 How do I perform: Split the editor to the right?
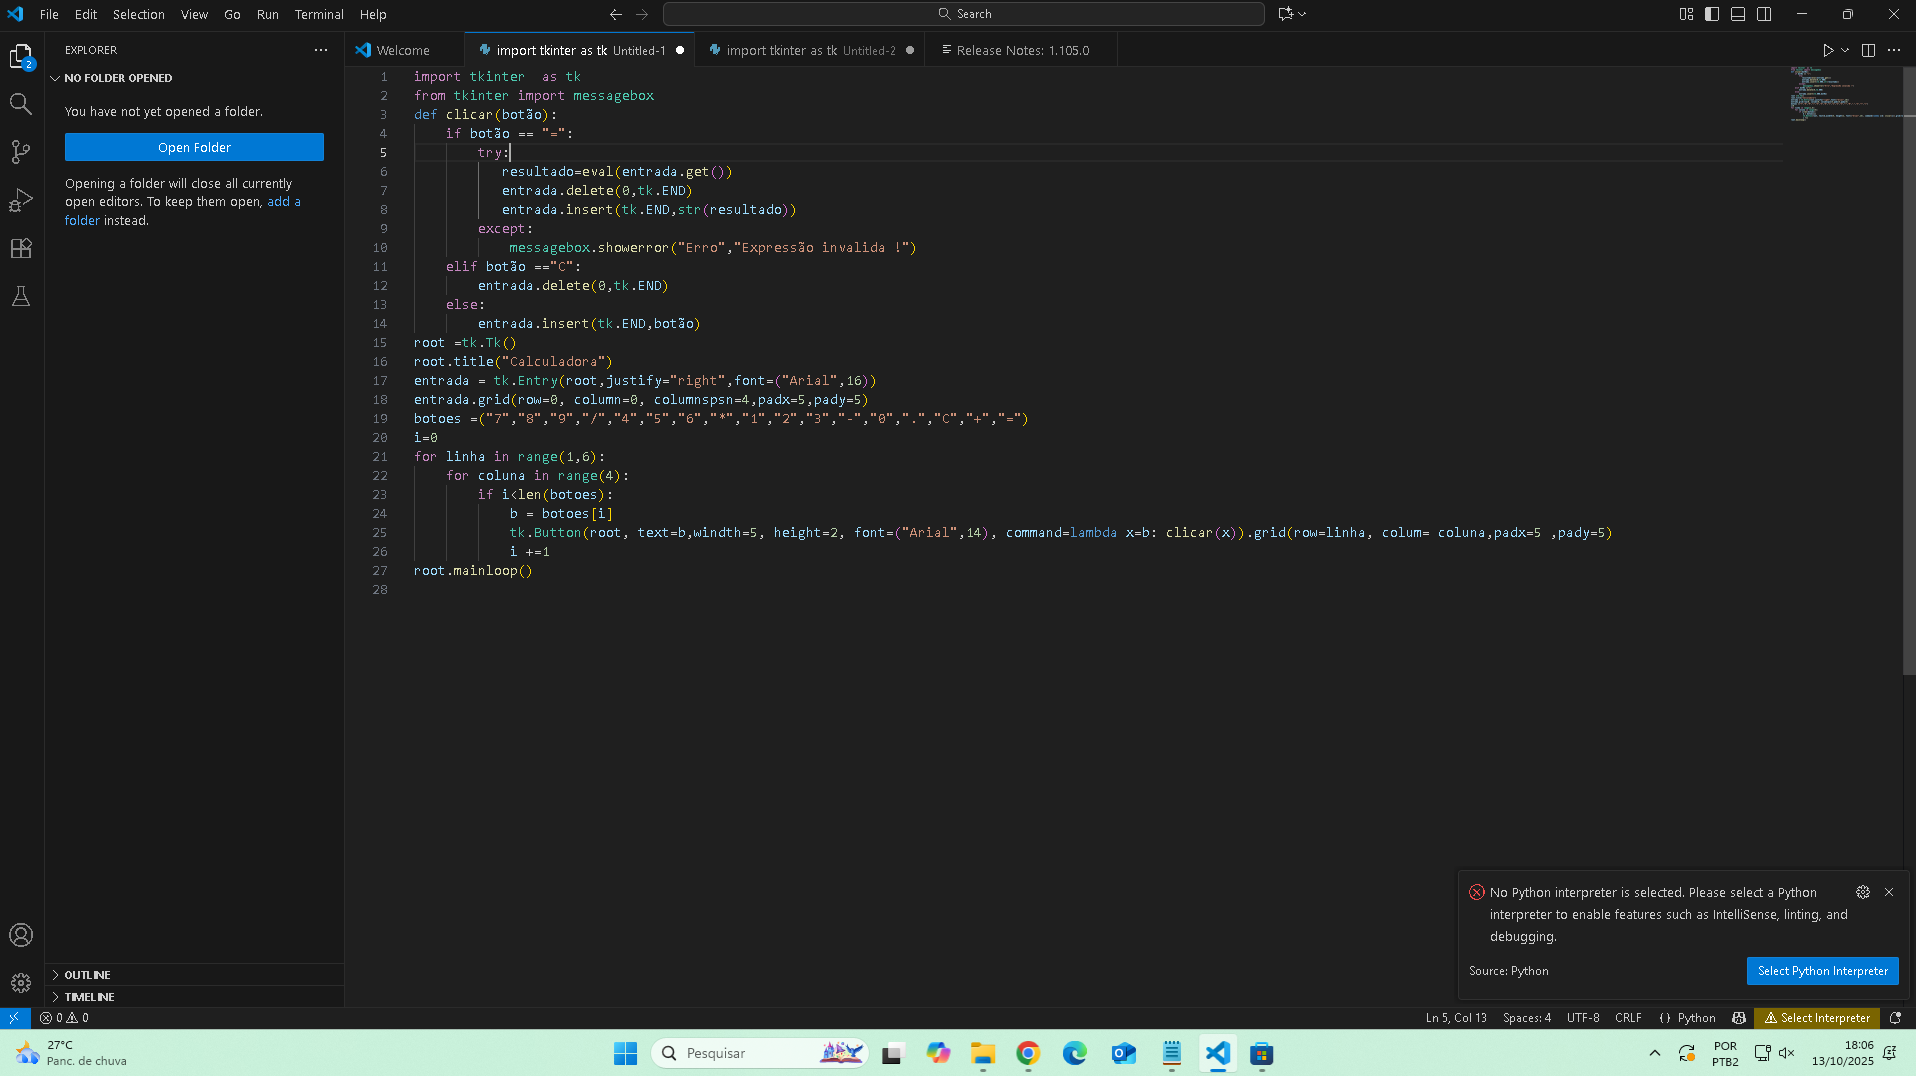(x=1868, y=50)
